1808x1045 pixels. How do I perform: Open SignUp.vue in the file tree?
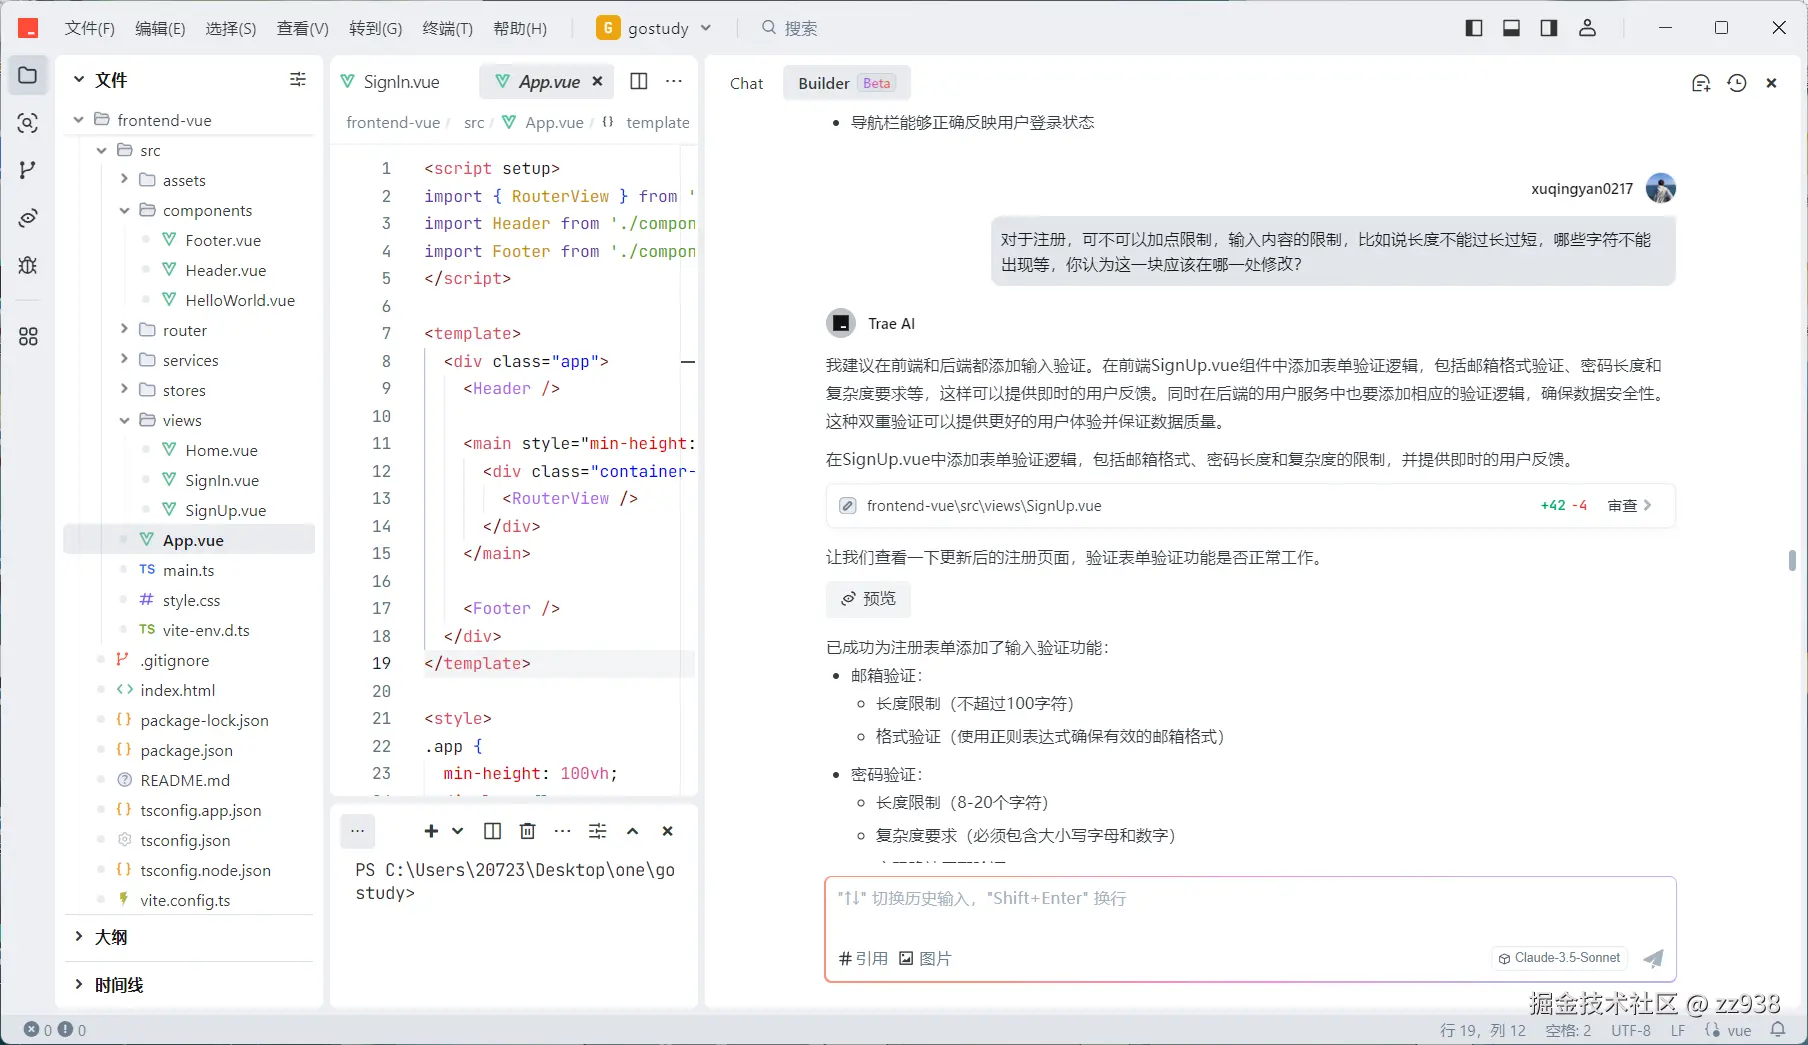pos(226,510)
